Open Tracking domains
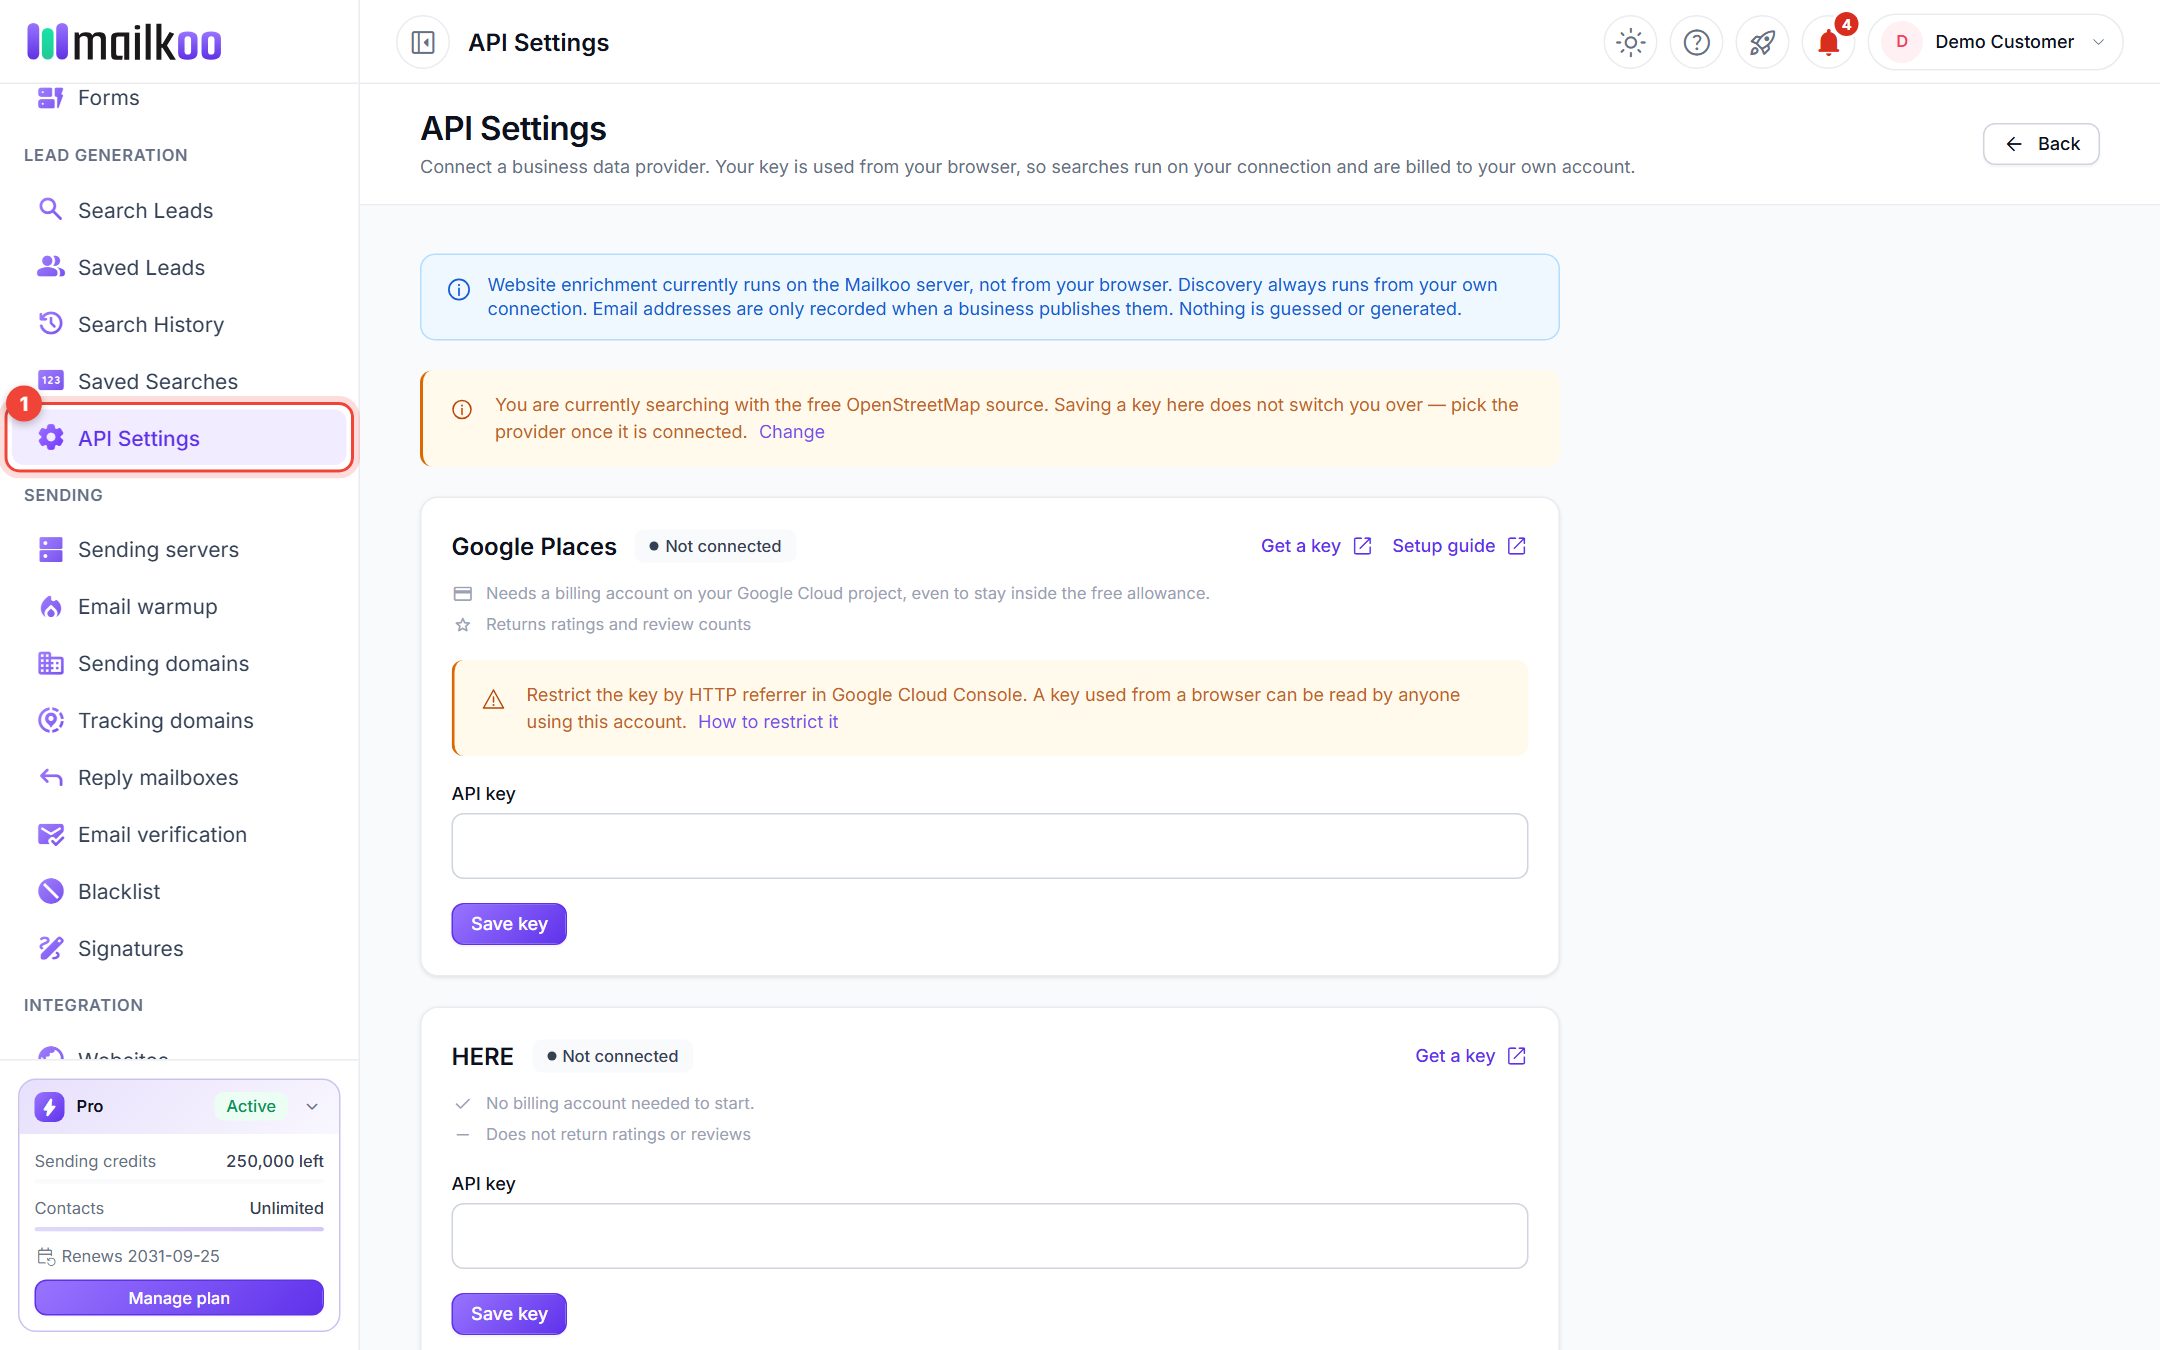 [x=179, y=720]
